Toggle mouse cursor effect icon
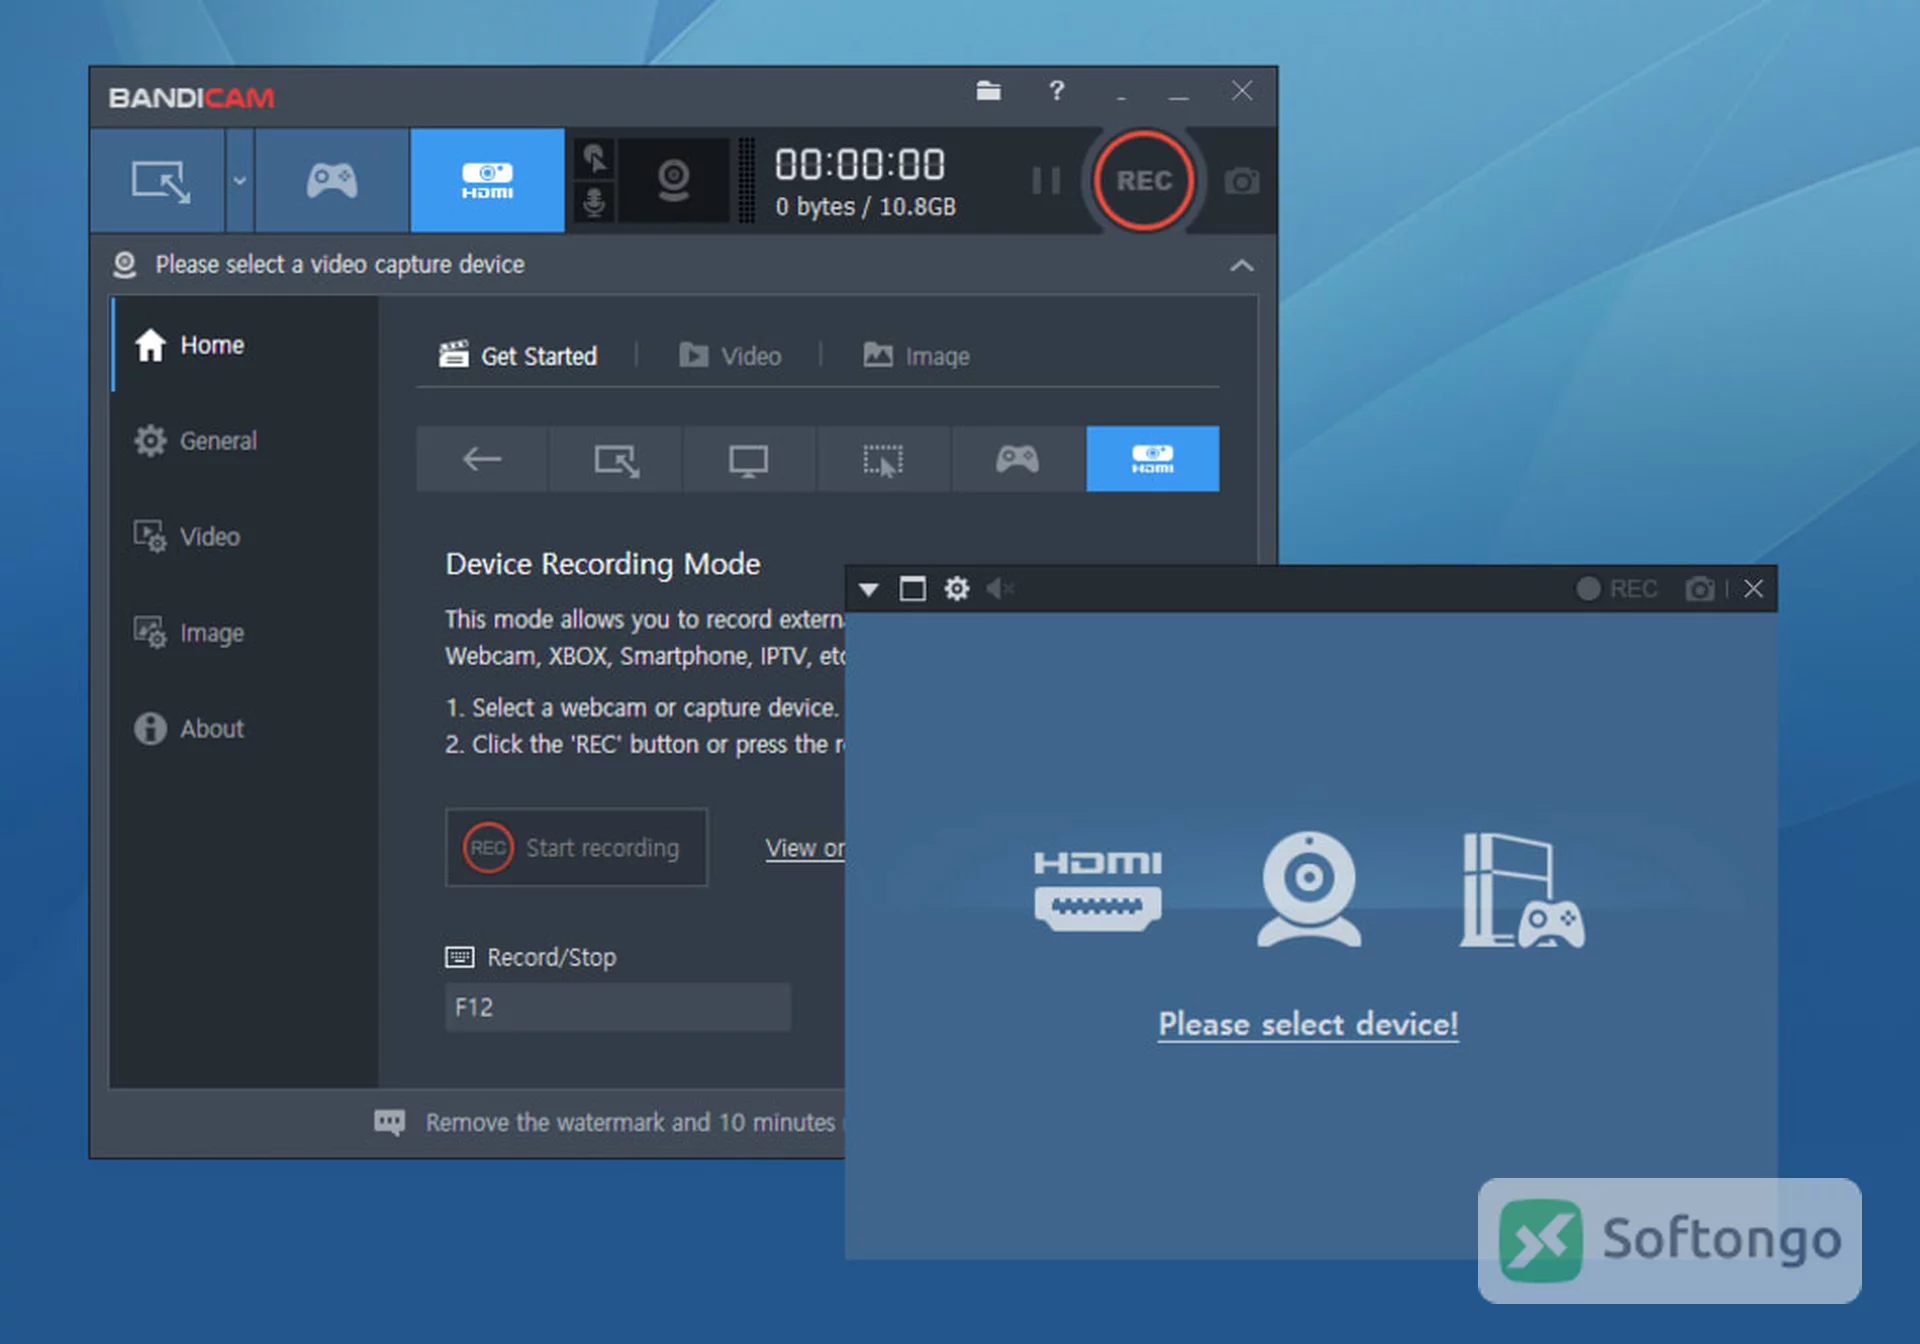1920x1344 pixels. pyautogui.click(x=594, y=158)
